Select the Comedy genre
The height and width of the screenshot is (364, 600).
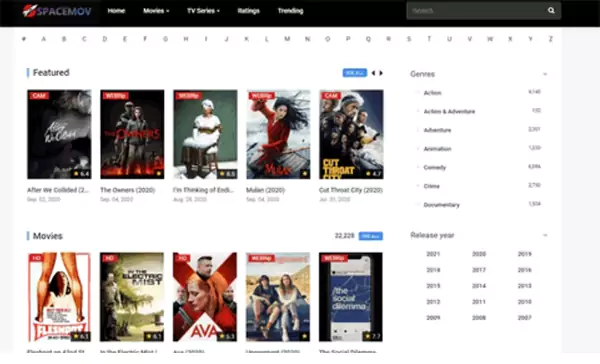[x=435, y=167]
